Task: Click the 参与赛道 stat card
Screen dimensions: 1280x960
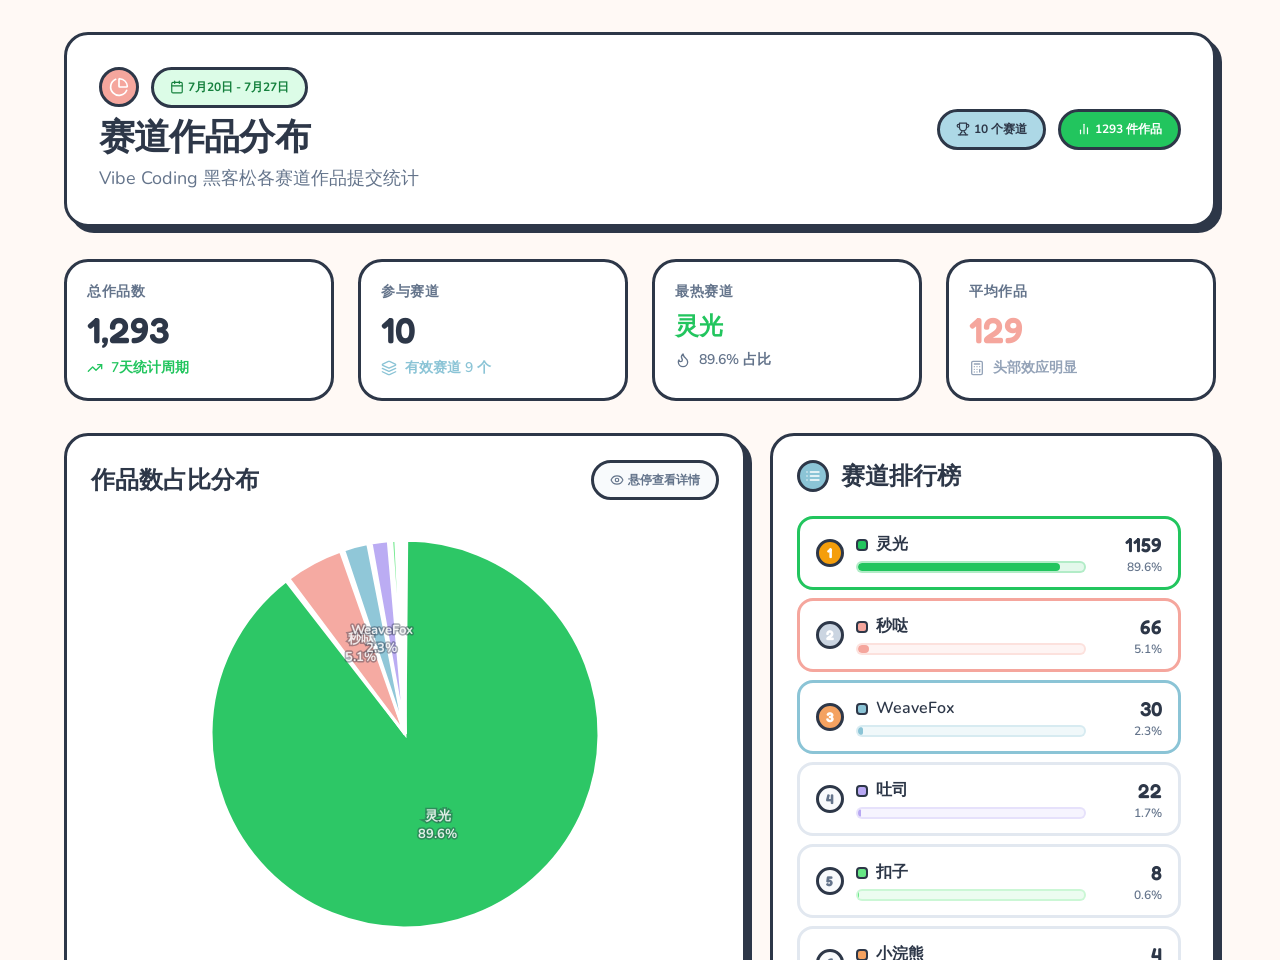Action: pos(493,330)
